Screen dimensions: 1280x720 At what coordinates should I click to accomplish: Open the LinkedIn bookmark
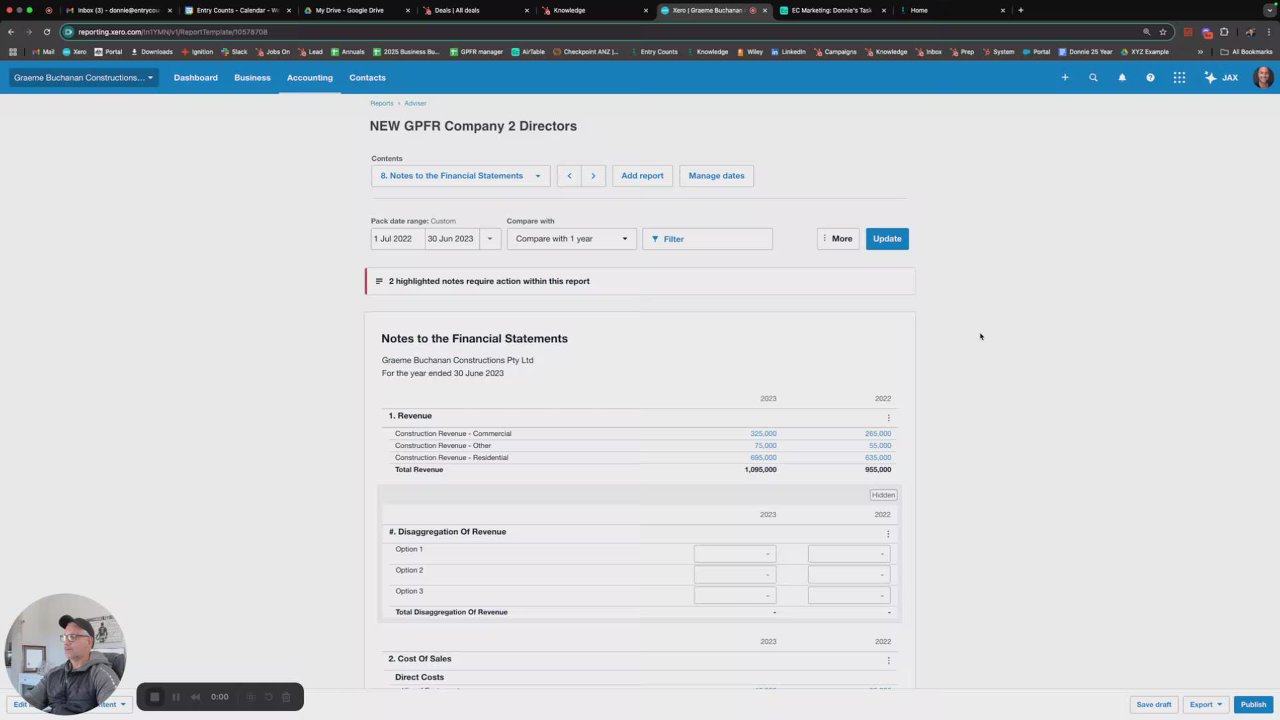coord(788,52)
